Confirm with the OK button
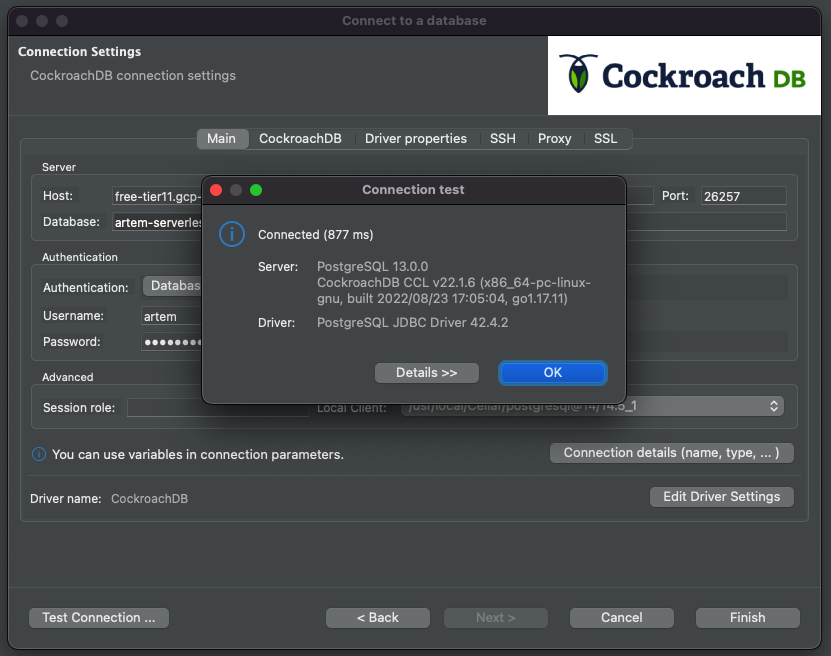The height and width of the screenshot is (656, 831). click(552, 373)
